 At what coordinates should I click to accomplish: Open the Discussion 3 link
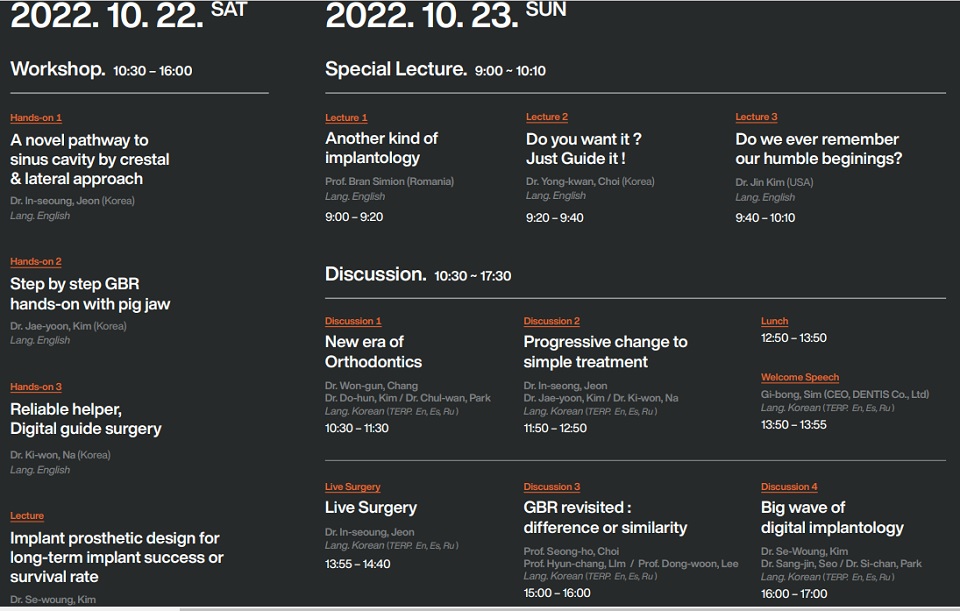point(551,487)
